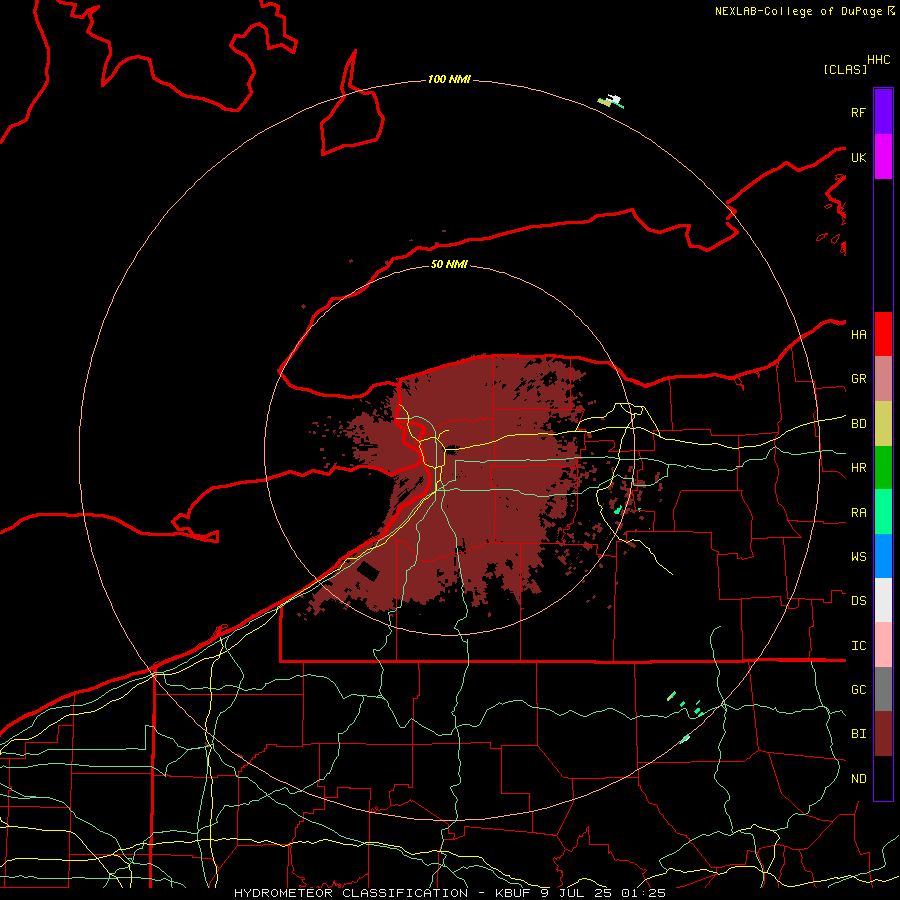Click the BI legend label
The height and width of the screenshot is (900, 900).
(858, 734)
